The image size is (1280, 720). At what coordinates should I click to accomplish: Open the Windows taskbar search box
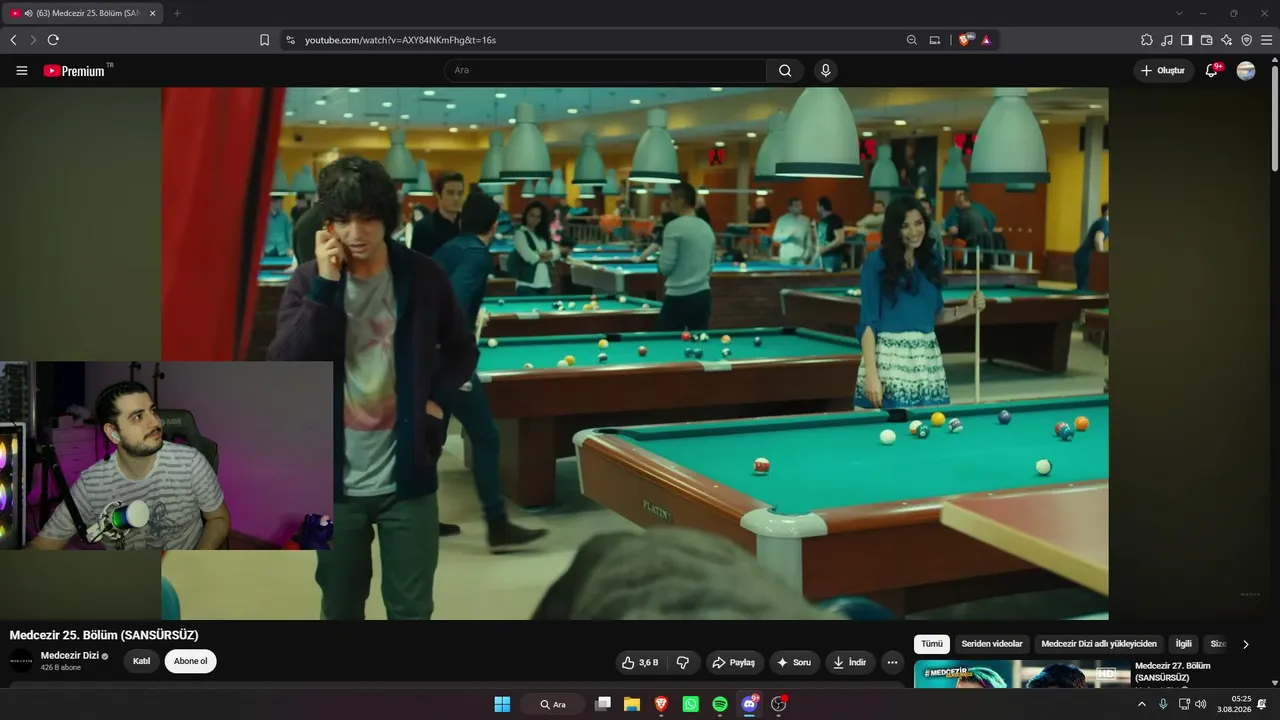(x=553, y=704)
